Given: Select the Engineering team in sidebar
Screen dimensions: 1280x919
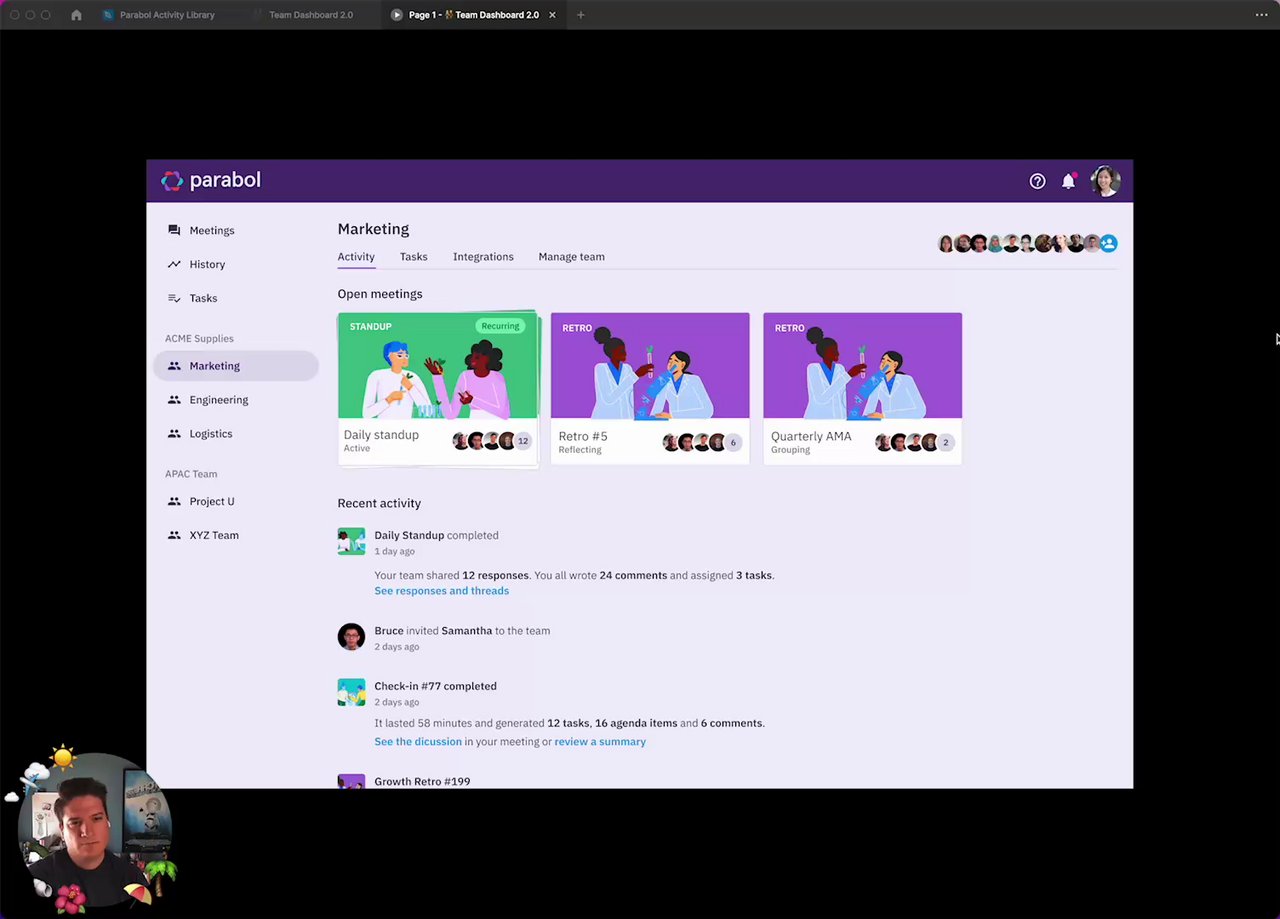Looking at the screenshot, I should click(219, 400).
